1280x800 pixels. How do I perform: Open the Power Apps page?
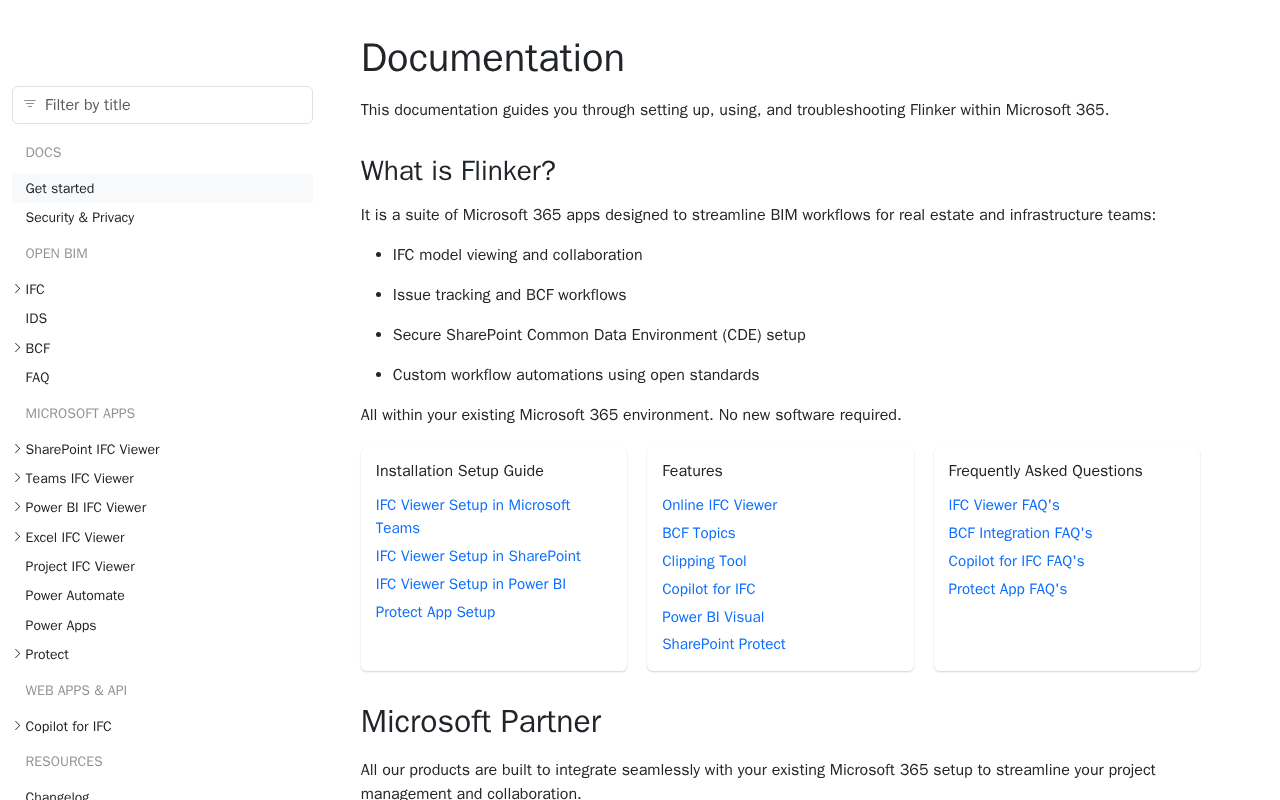click(x=61, y=626)
